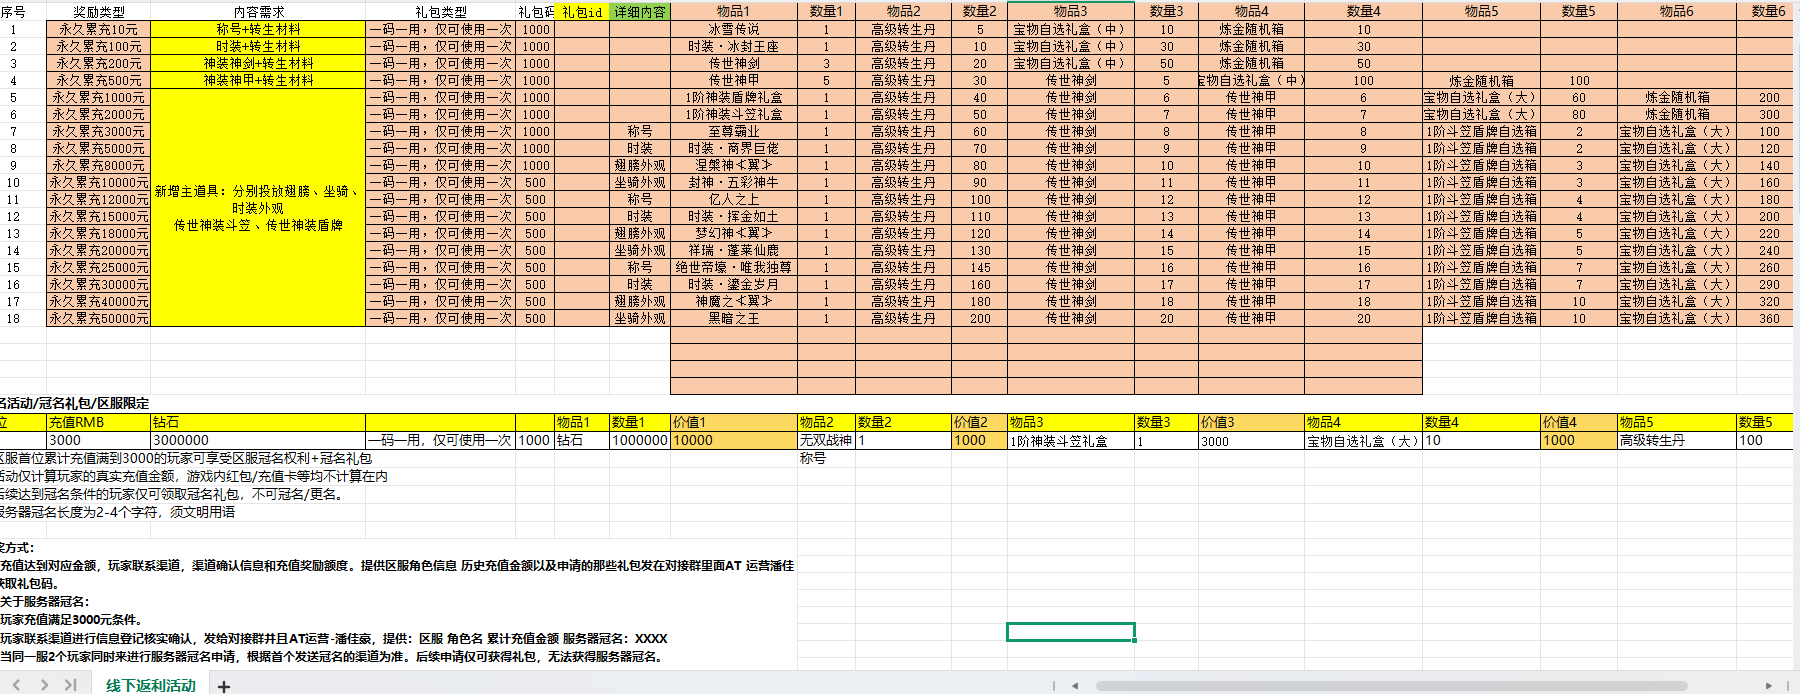1800x694 pixels.
Task: Add a new sheet with the plus icon
Action: tap(224, 686)
